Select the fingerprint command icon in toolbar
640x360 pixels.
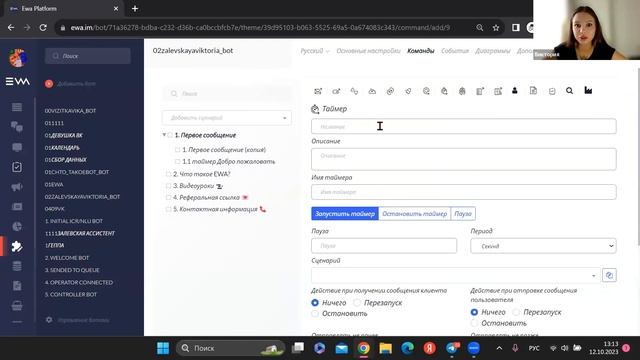point(462,91)
